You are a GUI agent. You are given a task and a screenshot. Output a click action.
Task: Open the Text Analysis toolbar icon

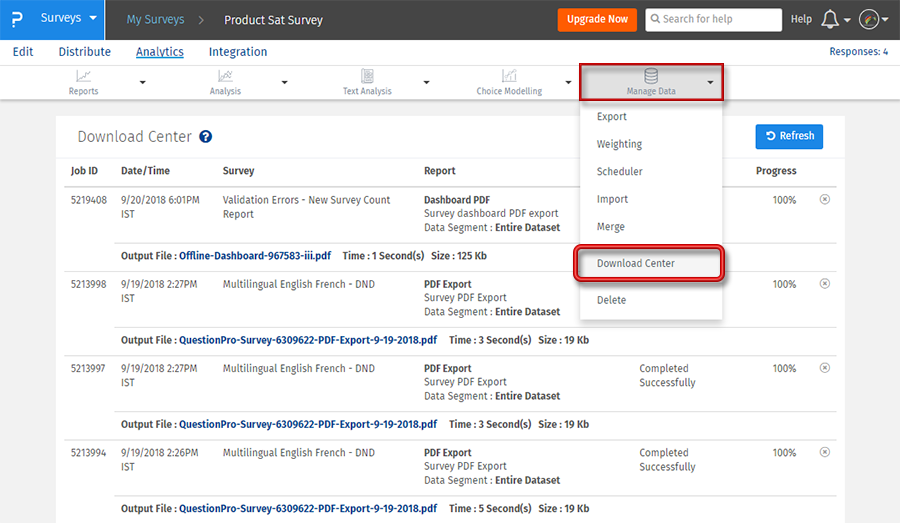click(367, 76)
